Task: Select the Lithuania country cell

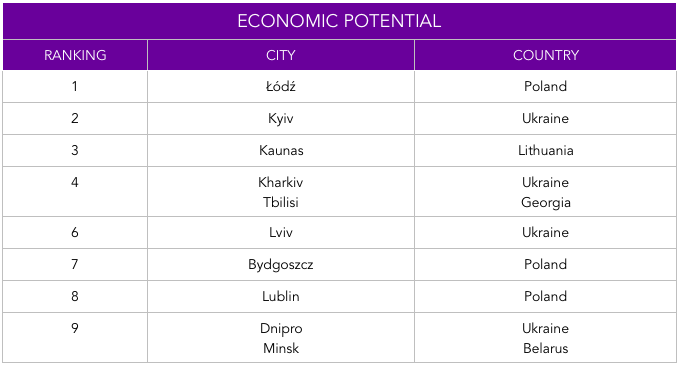Action: (545, 150)
